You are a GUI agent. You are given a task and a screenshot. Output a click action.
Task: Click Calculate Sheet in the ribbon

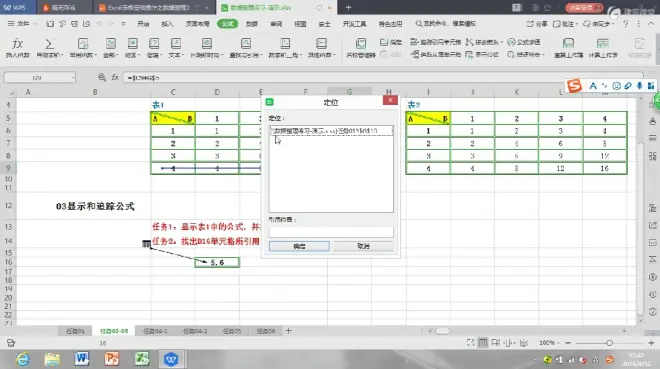tap(603, 47)
